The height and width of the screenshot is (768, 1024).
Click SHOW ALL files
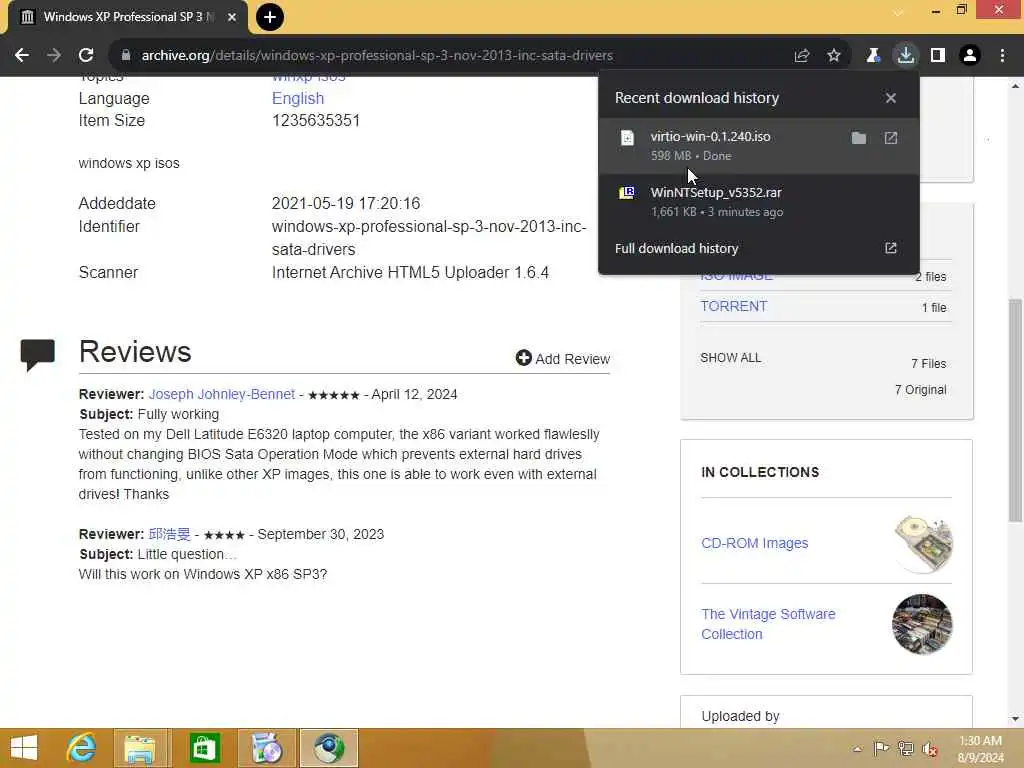click(x=731, y=358)
